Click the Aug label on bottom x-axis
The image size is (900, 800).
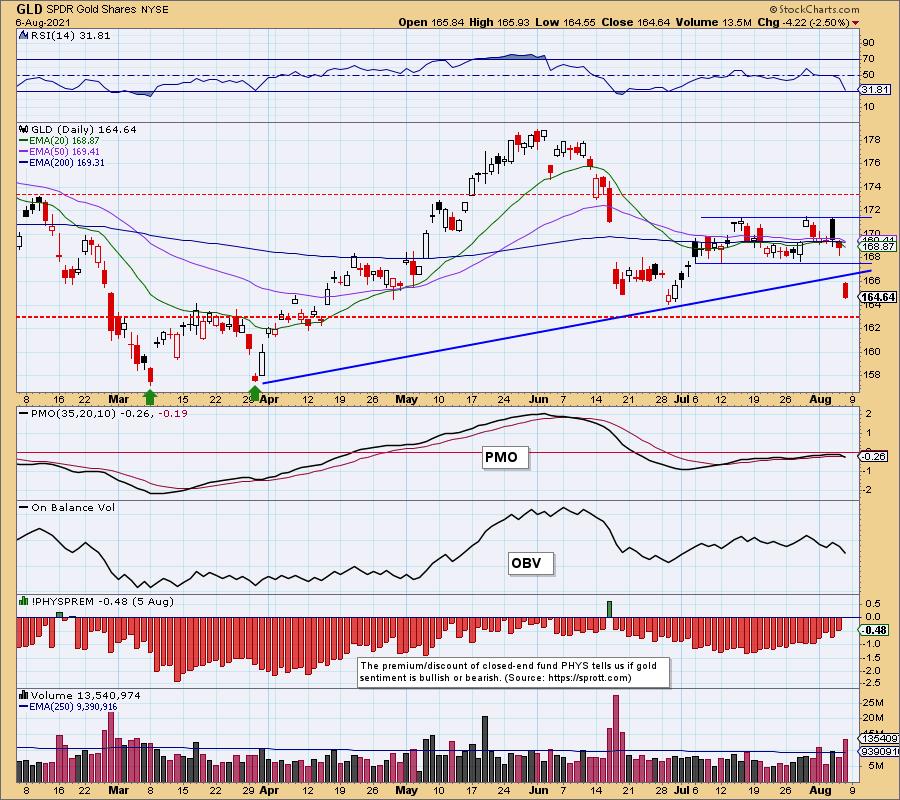coord(820,790)
